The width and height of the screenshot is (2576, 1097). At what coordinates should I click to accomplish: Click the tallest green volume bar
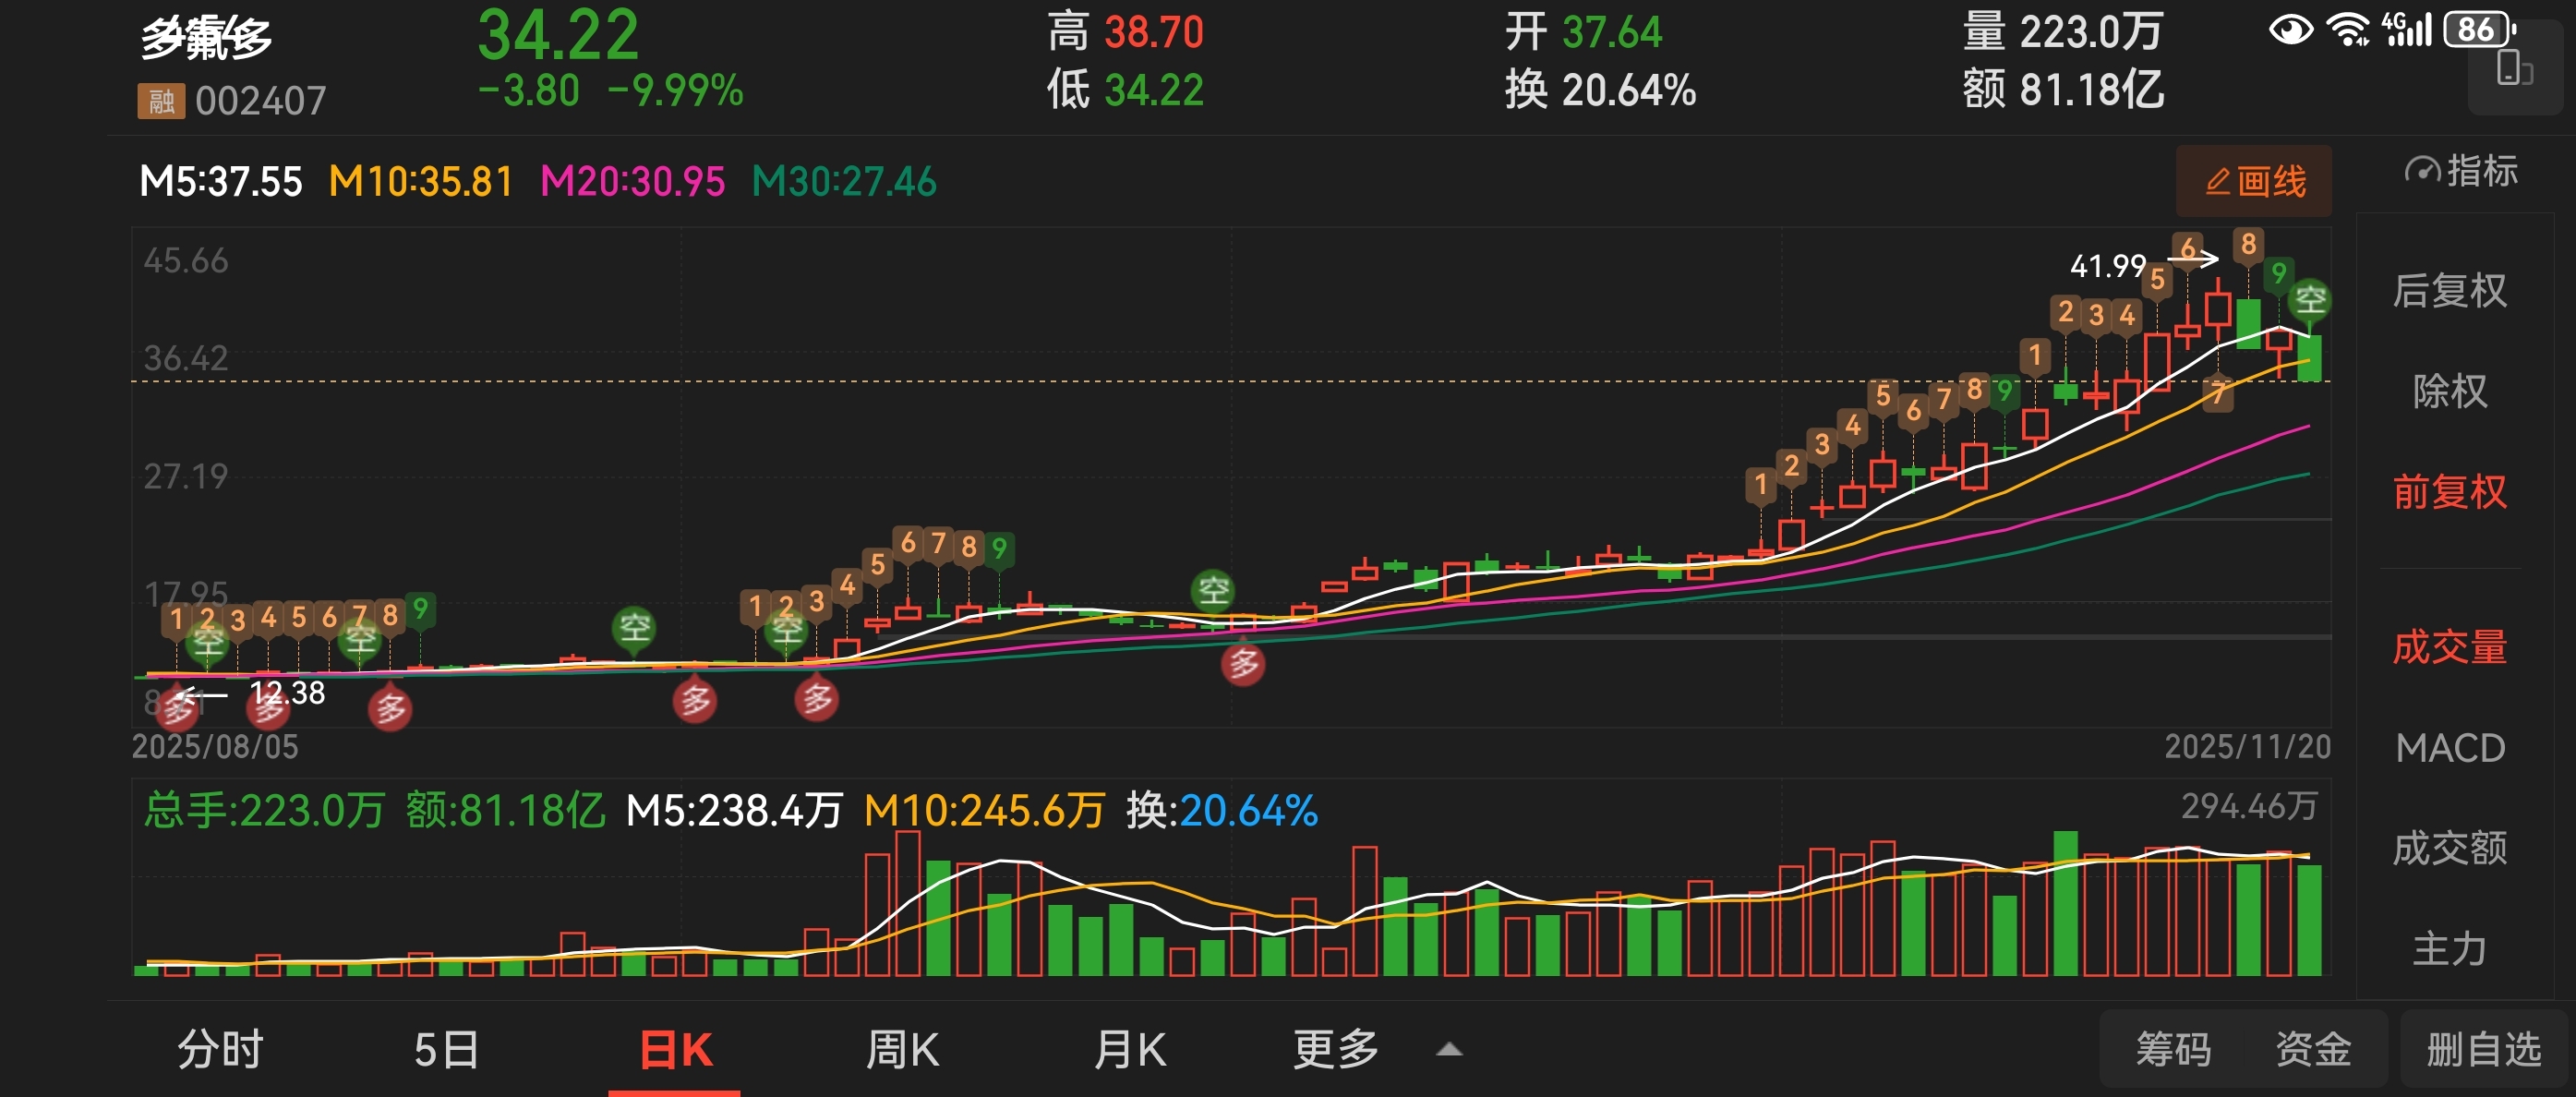(x=2065, y=903)
